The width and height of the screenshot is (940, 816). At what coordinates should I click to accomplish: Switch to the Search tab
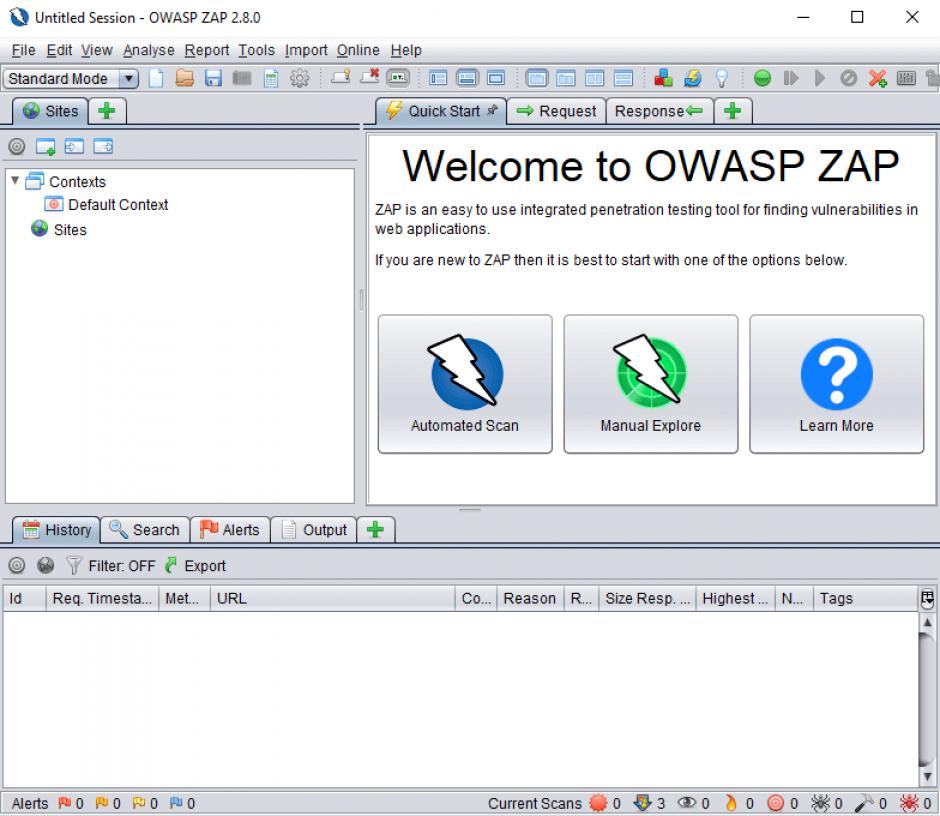(145, 530)
